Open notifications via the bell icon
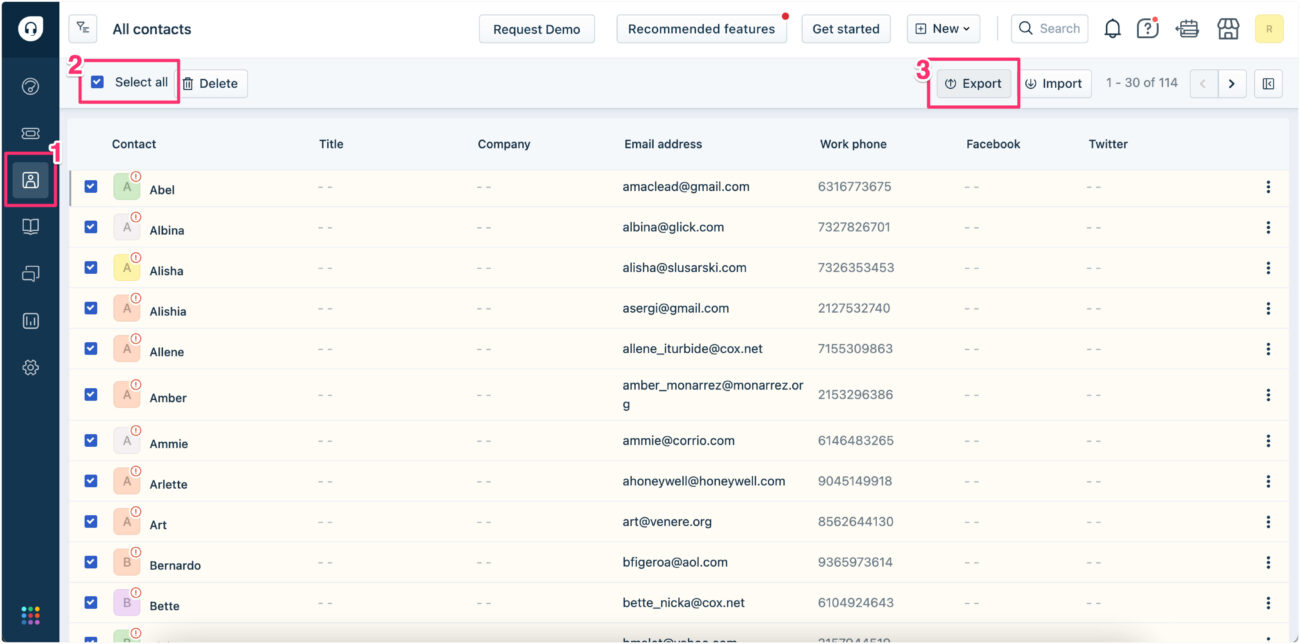This screenshot has width=1300, height=644. tap(1112, 28)
